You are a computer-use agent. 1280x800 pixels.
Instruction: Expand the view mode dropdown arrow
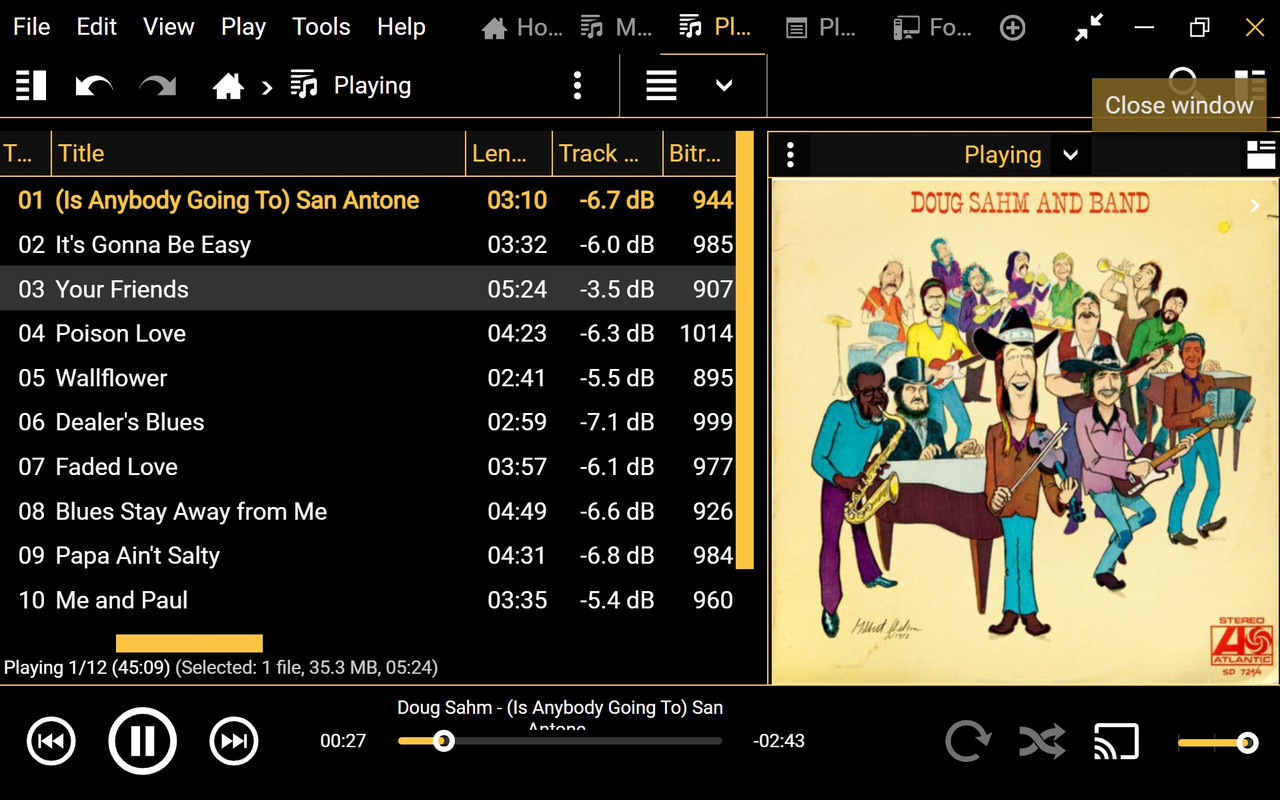click(724, 86)
